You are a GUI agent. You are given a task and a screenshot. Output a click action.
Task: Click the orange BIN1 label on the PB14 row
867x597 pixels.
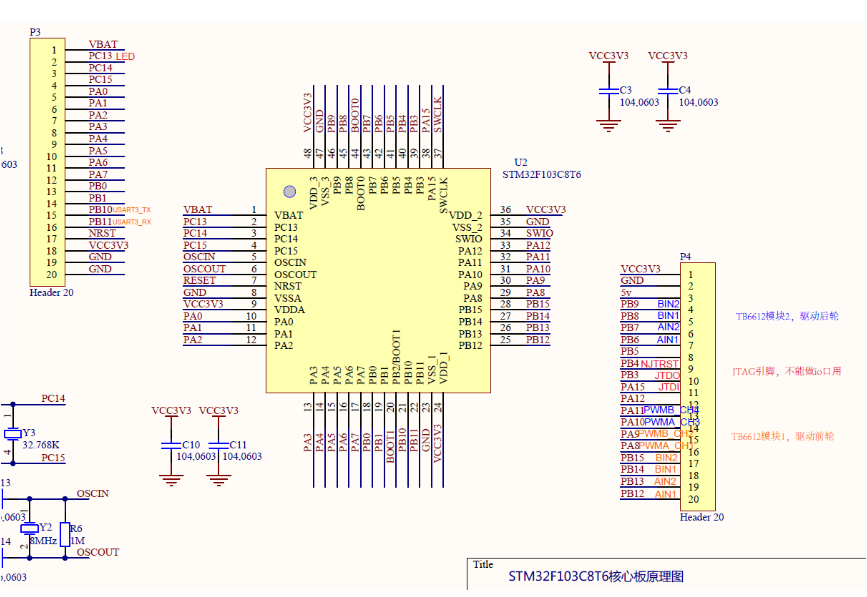(x=666, y=470)
